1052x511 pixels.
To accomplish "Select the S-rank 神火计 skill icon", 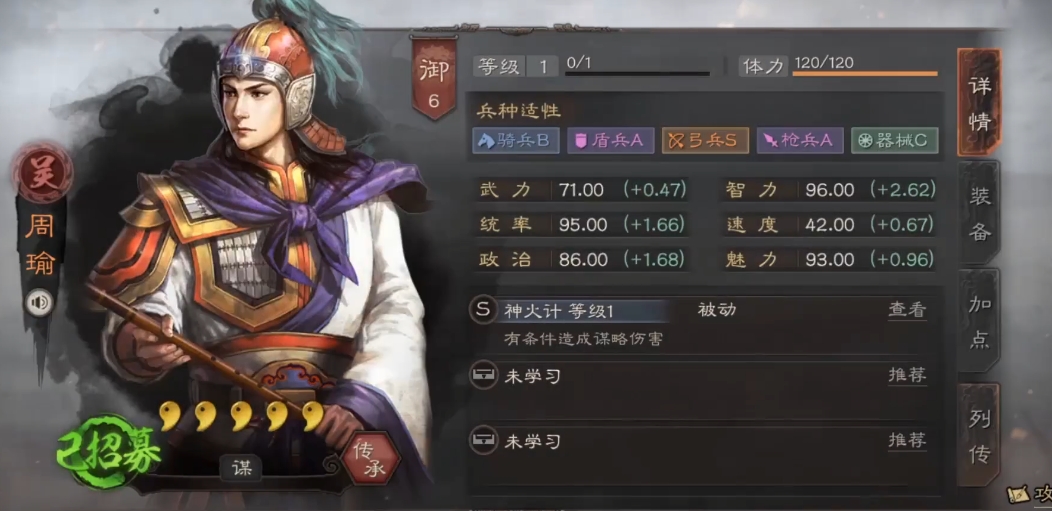I will tap(482, 310).
